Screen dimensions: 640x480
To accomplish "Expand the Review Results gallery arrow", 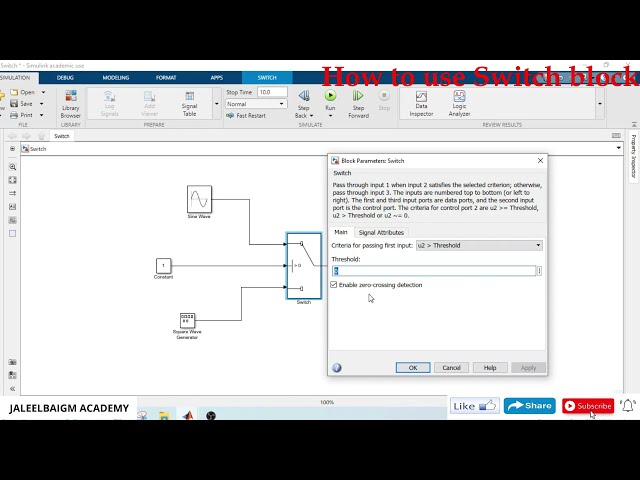I will 600,104.
